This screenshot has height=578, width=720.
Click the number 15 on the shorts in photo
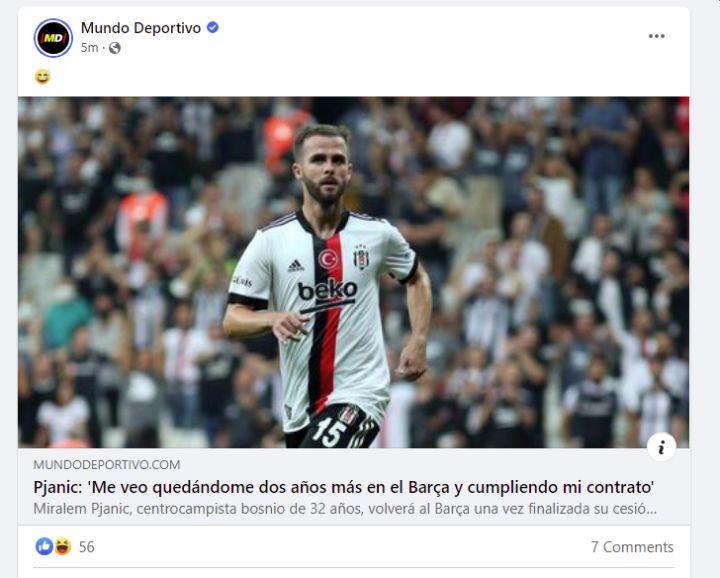pyautogui.click(x=329, y=432)
